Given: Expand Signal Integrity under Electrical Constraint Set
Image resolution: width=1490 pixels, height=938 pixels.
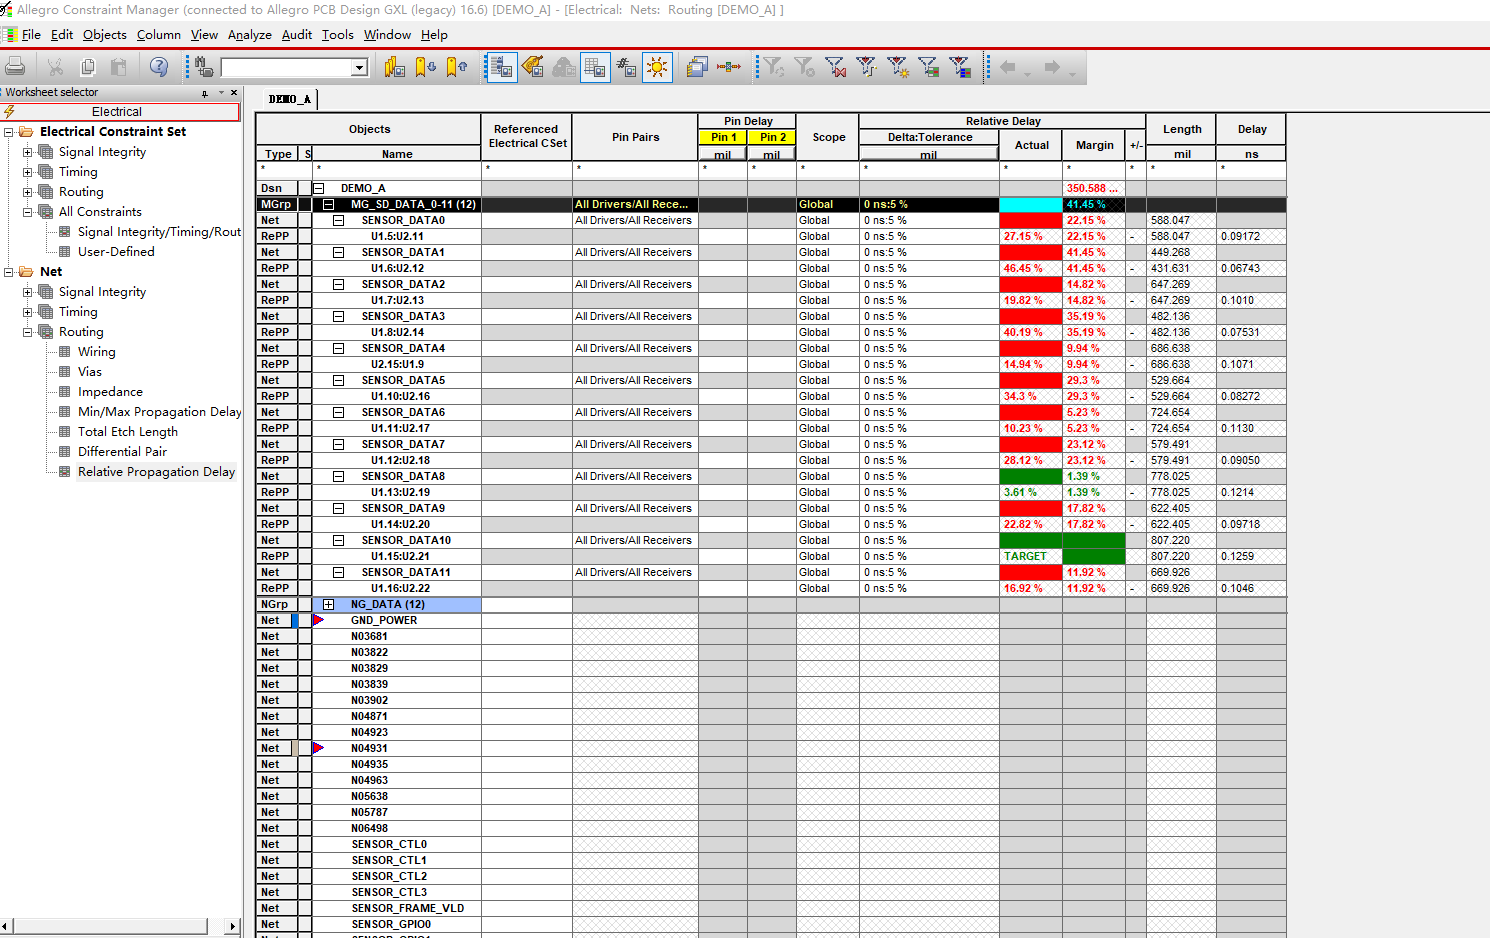Looking at the screenshot, I should pos(28,152).
